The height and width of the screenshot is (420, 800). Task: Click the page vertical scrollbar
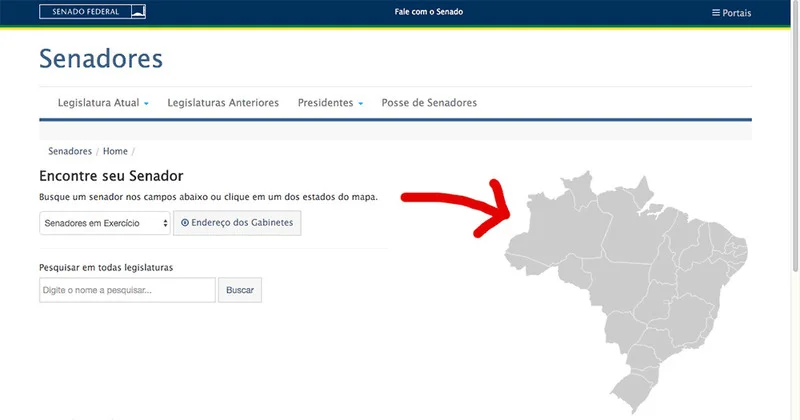(795, 135)
